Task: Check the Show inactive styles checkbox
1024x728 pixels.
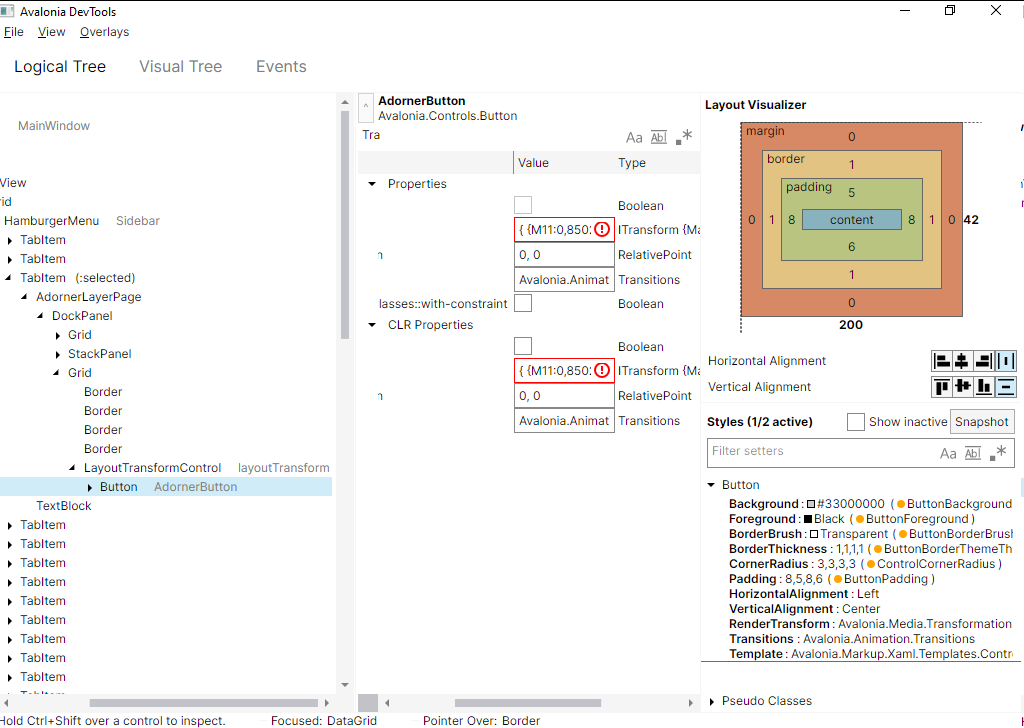Action: pos(856,421)
